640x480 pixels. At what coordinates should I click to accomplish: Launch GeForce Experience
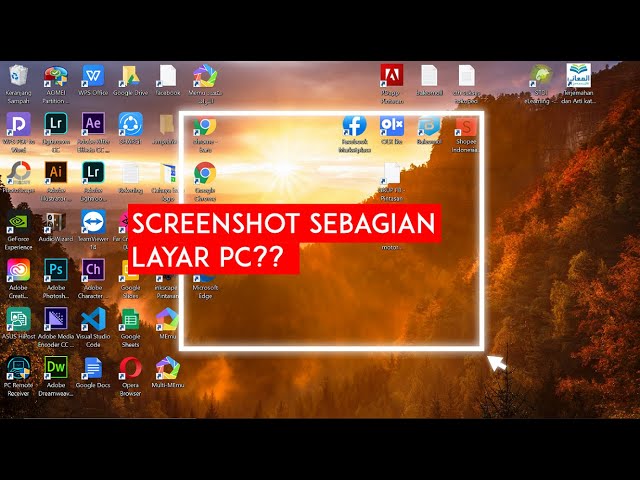pyautogui.click(x=18, y=222)
